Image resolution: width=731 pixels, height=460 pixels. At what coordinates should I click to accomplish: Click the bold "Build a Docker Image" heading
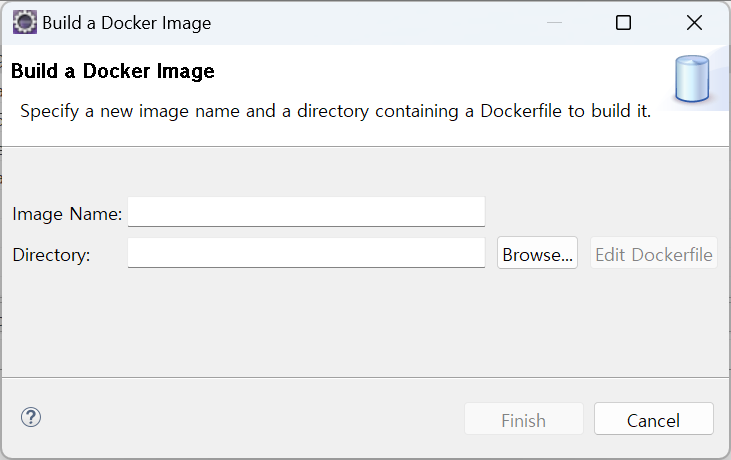(x=113, y=71)
